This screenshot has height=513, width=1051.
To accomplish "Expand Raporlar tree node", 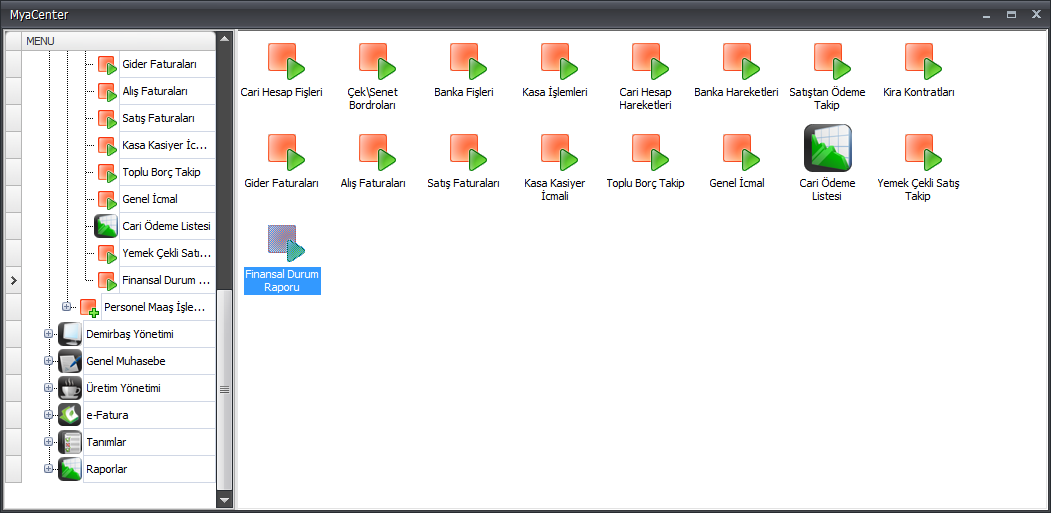I will click(48, 468).
